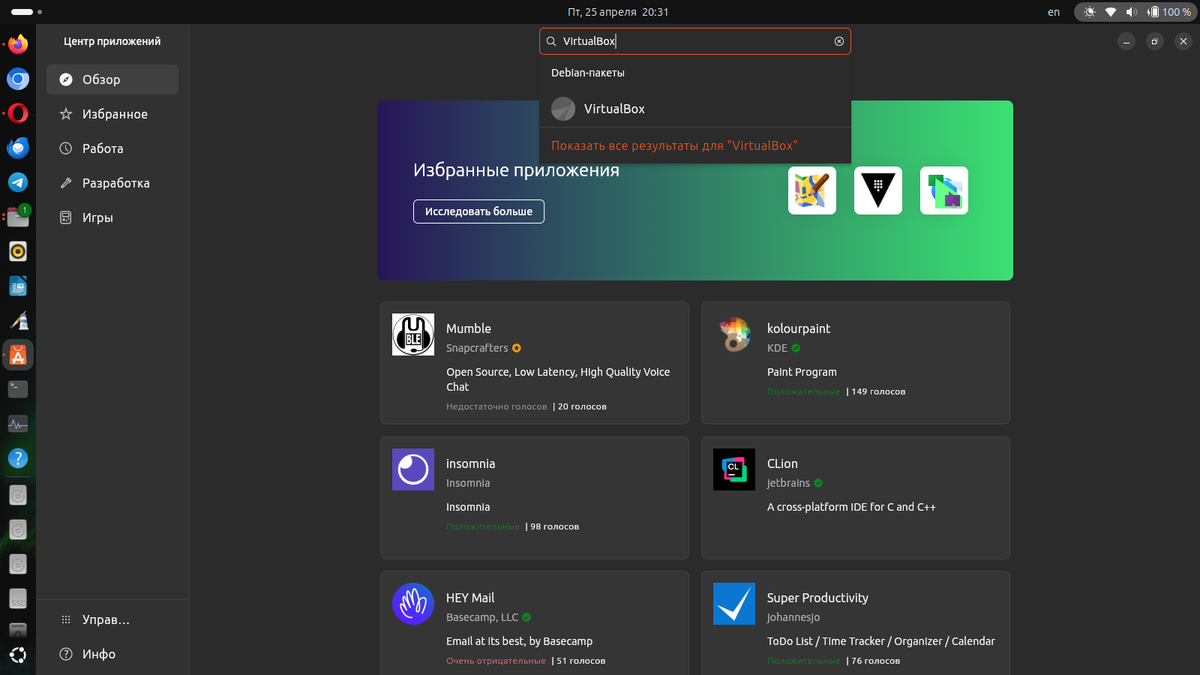Open the black triangle app in the featured banner

[877, 190]
